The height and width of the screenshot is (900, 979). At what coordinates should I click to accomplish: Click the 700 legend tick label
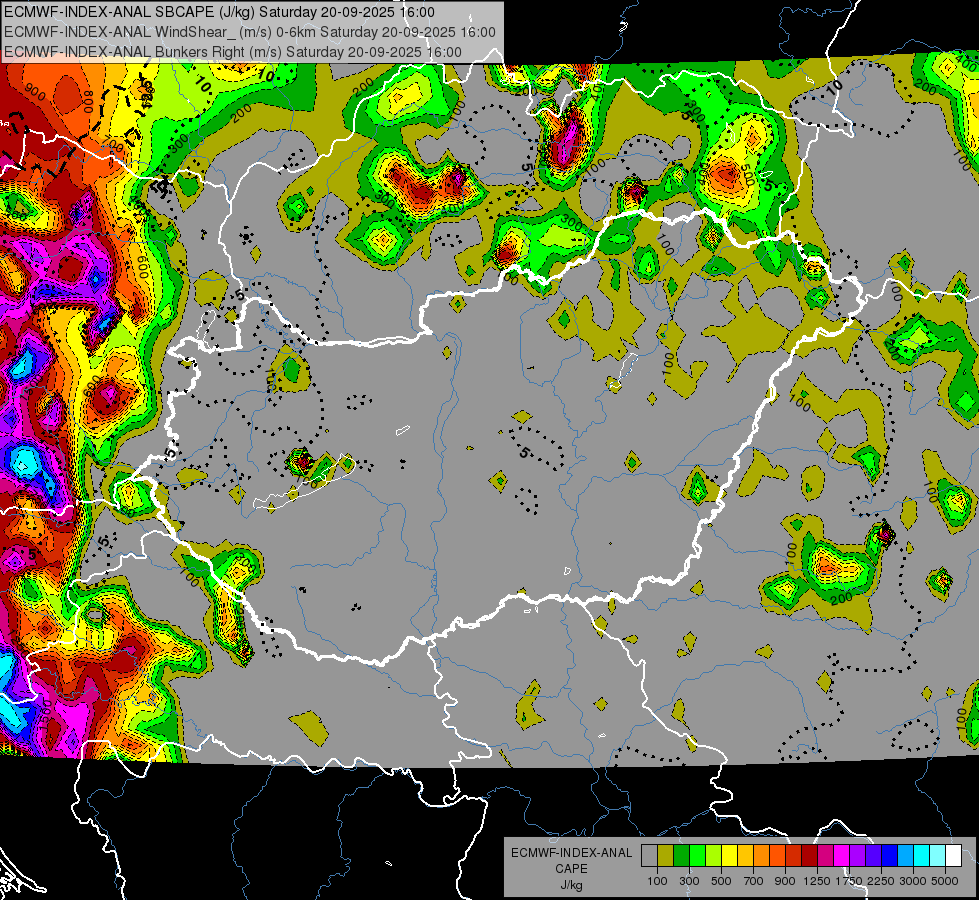[754, 881]
